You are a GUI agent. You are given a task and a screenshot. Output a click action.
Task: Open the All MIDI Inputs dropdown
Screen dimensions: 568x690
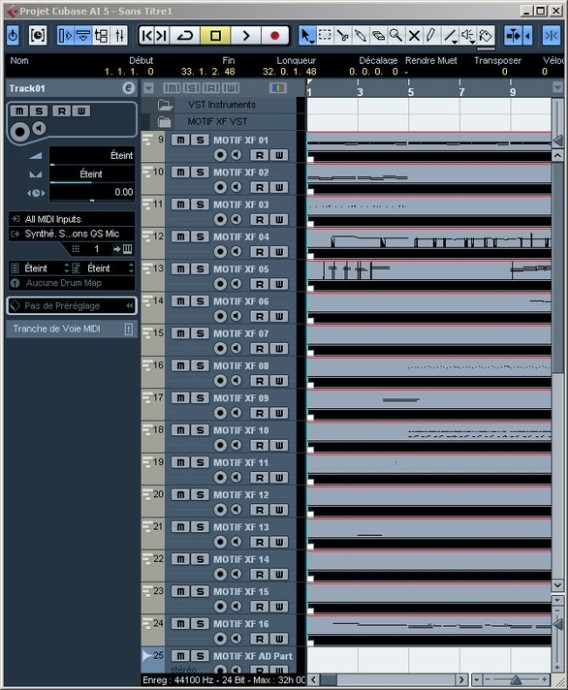click(x=72, y=219)
